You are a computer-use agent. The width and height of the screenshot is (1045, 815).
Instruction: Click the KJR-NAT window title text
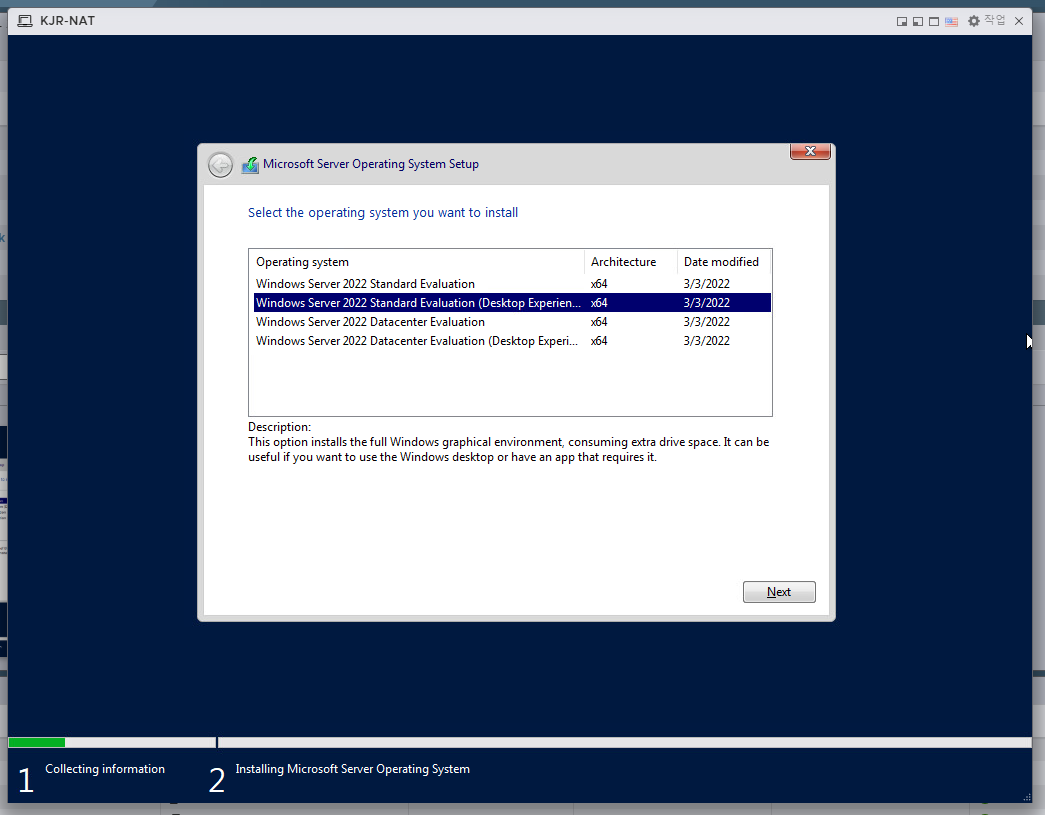(x=67, y=21)
